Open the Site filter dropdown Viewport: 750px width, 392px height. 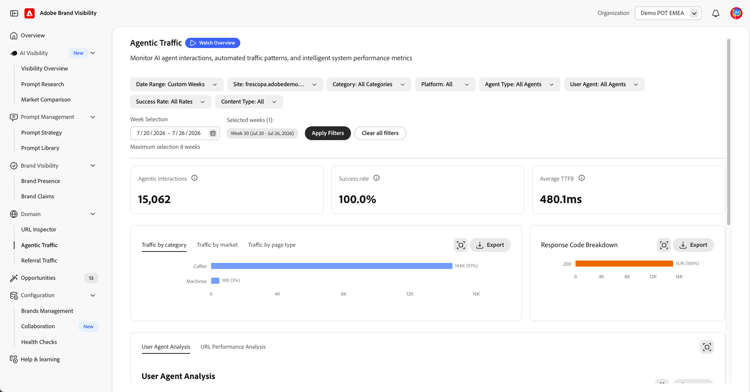click(x=275, y=85)
